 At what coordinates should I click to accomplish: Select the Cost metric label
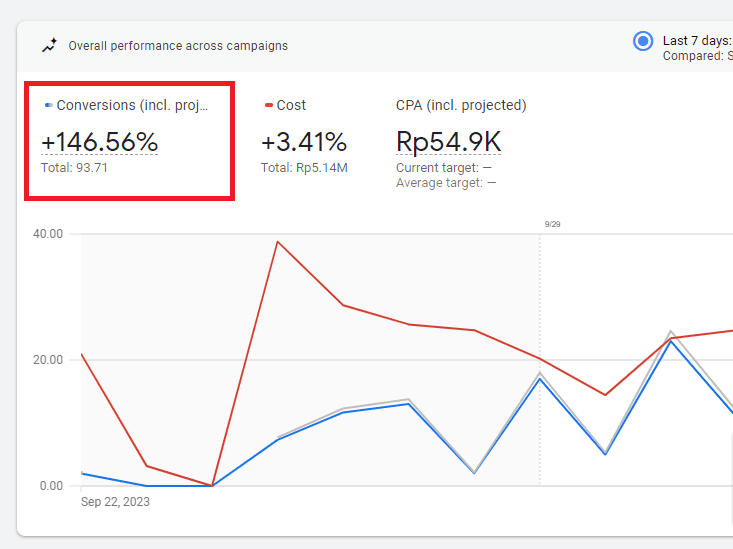pos(291,105)
